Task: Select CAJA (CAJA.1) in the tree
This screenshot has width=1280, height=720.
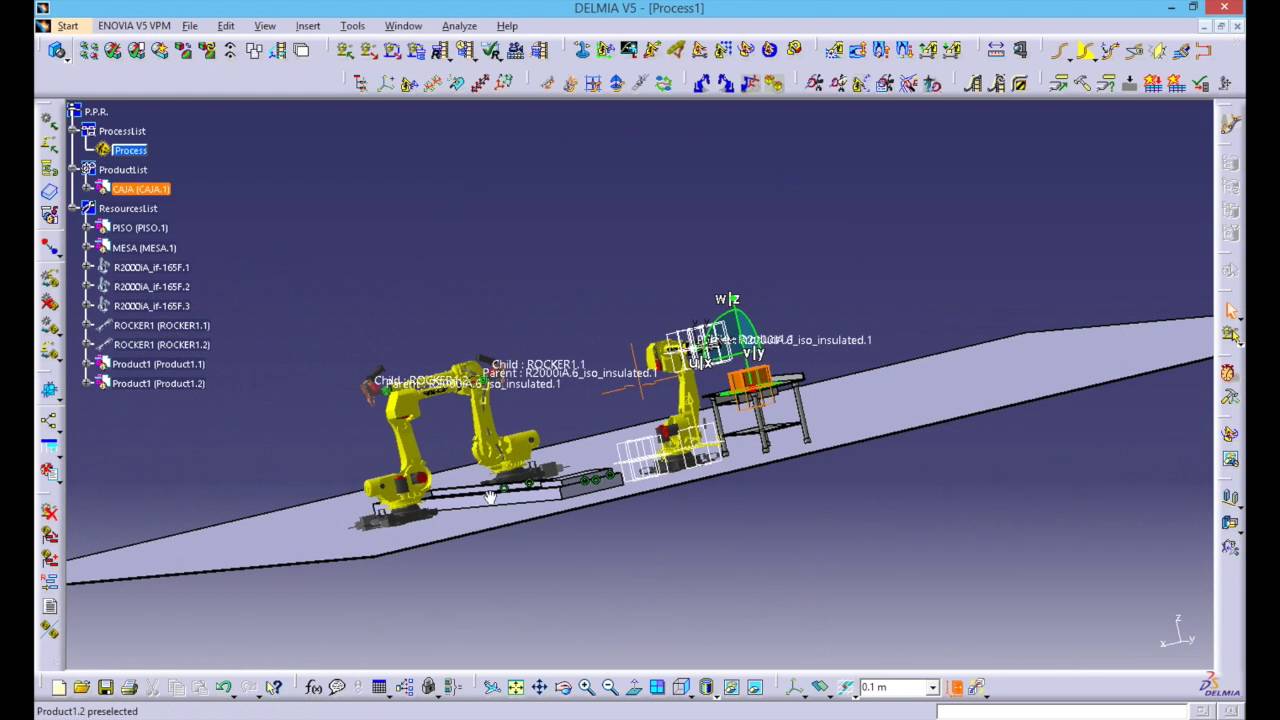Action: coord(141,189)
